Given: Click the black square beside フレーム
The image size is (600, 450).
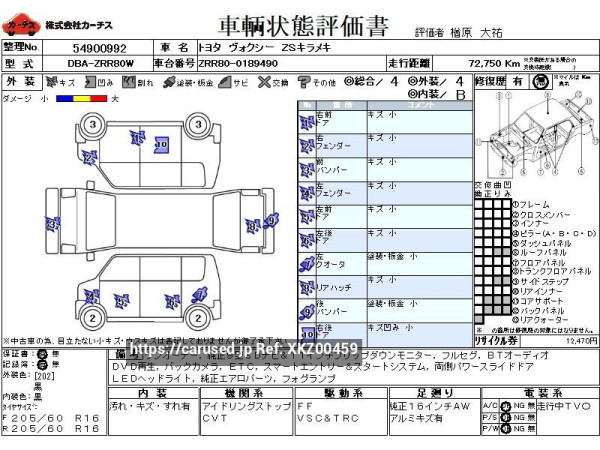Looking at the screenshot, I should (506, 204).
